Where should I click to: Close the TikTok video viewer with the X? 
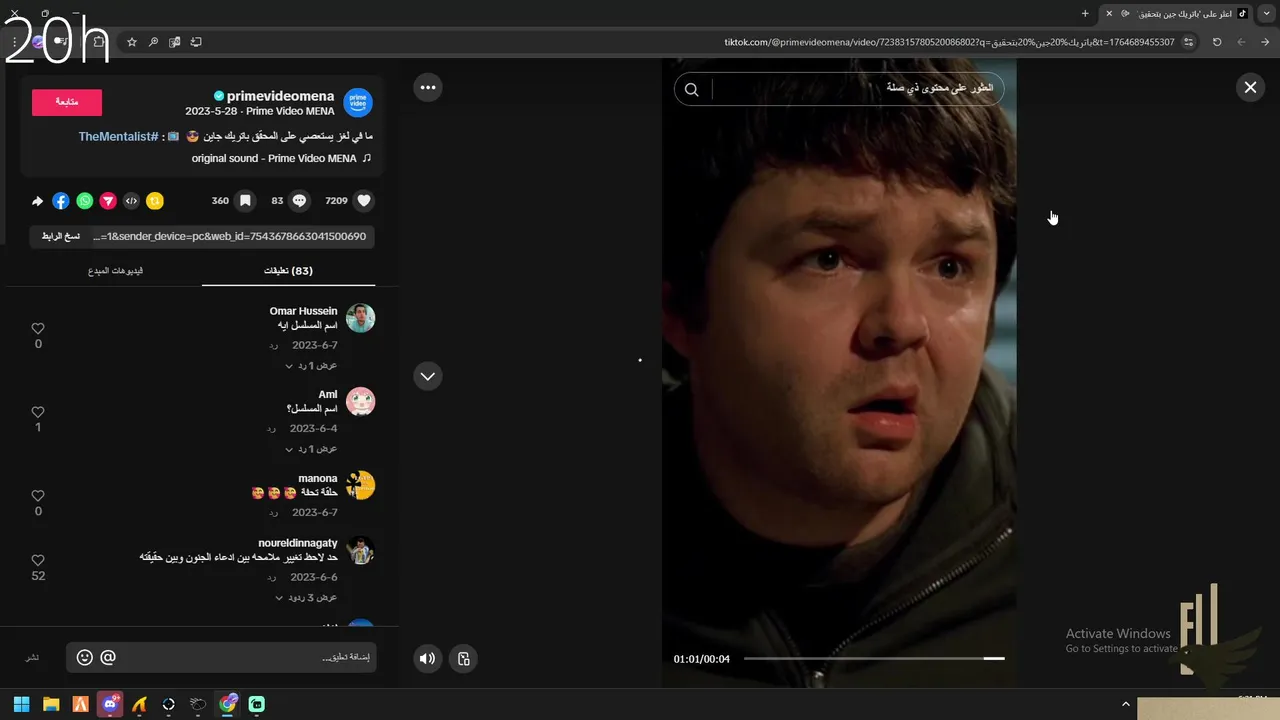(1250, 88)
